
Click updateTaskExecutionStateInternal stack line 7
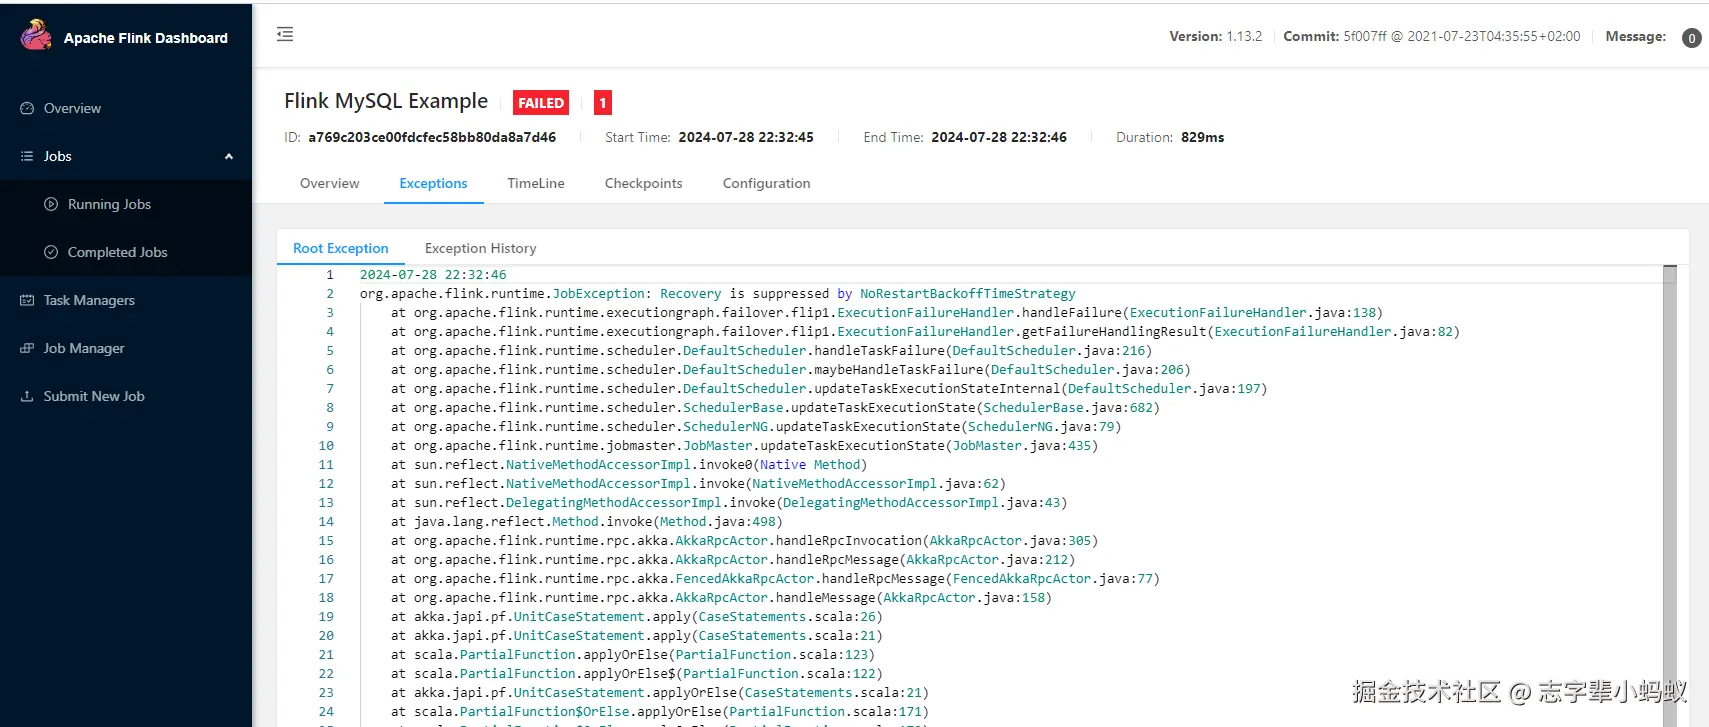(829, 388)
